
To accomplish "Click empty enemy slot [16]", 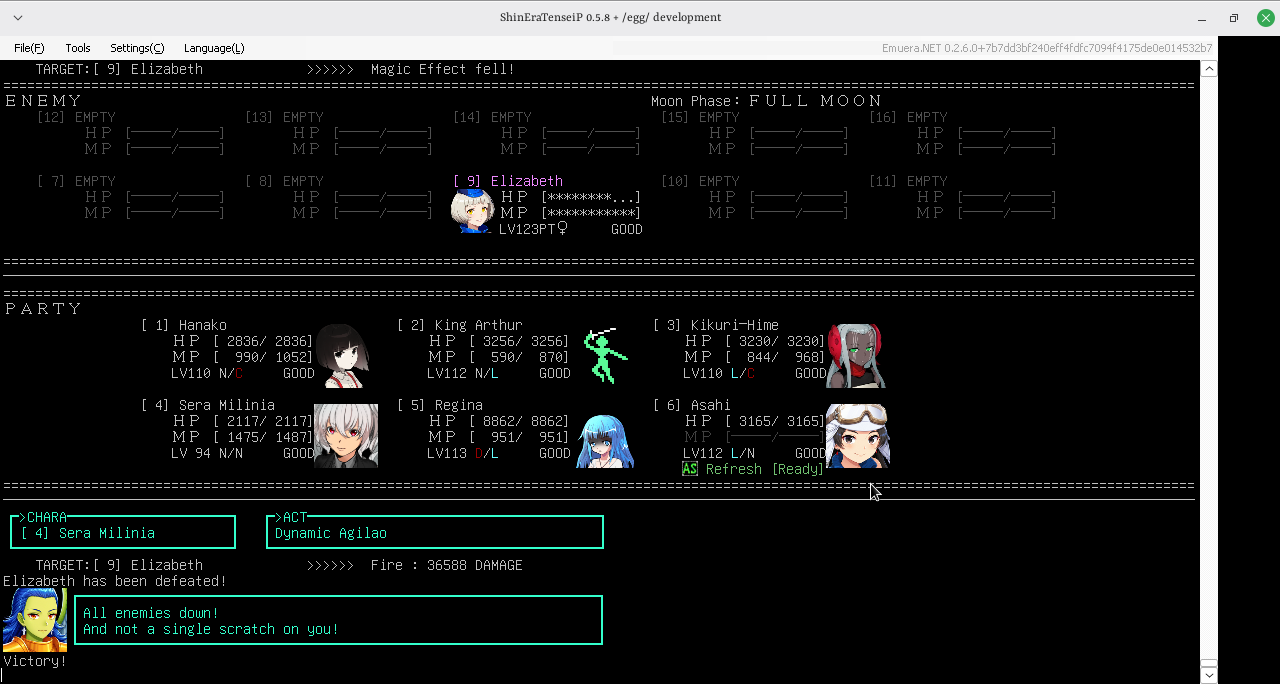I will (908, 117).
